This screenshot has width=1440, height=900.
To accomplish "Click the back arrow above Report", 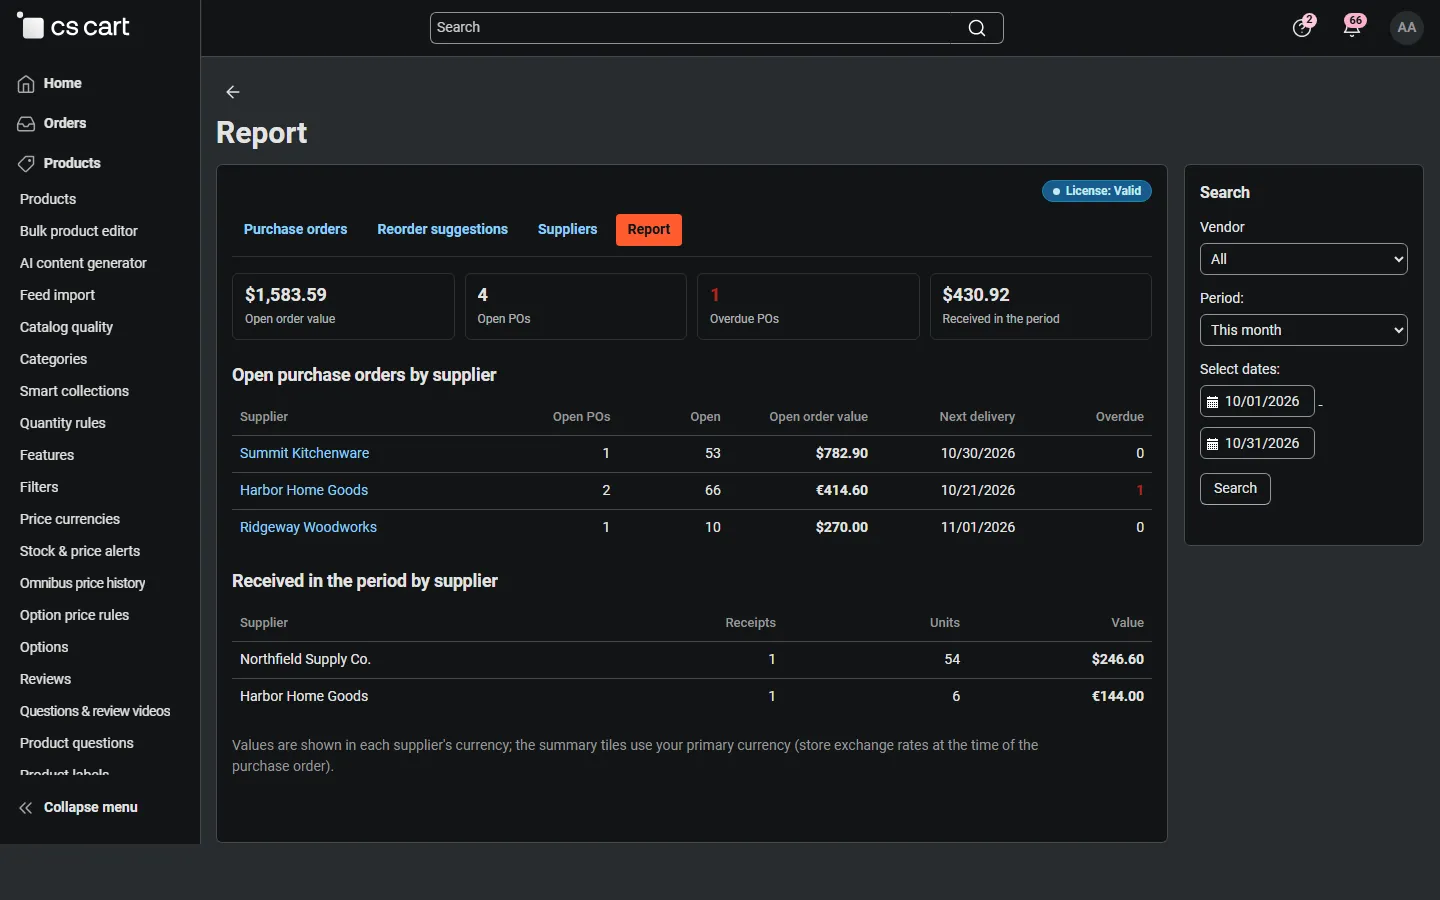I will click(233, 92).
